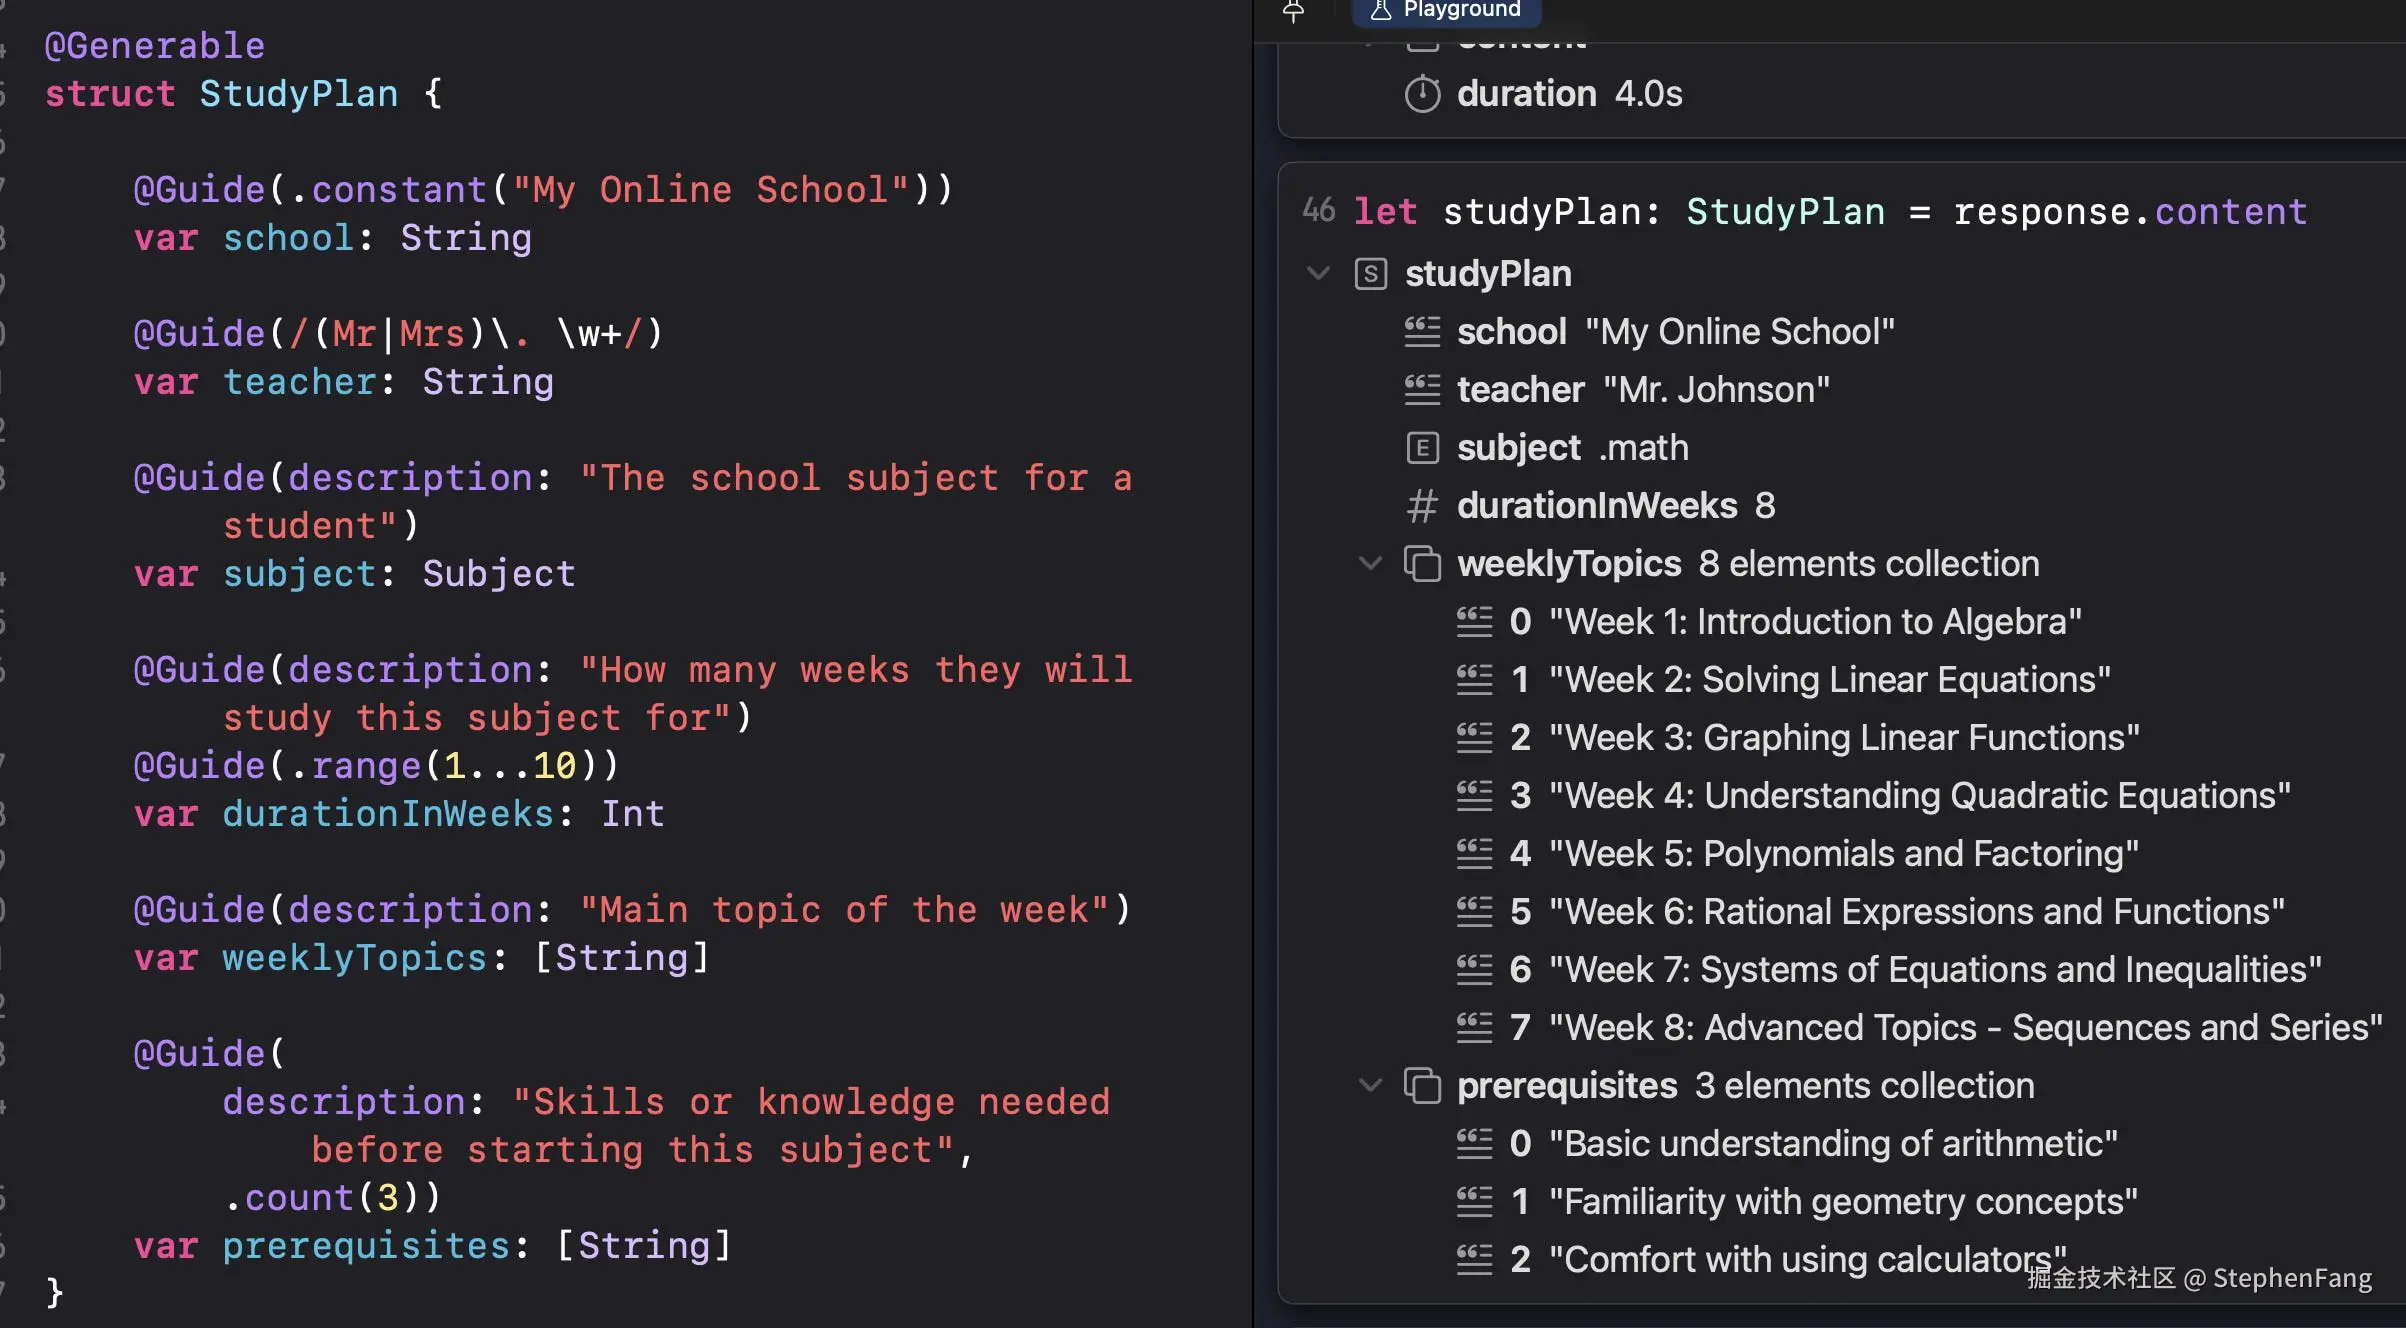Collapse the studyPlan tree node
Viewport: 2406px width, 1328px height.
(1318, 273)
